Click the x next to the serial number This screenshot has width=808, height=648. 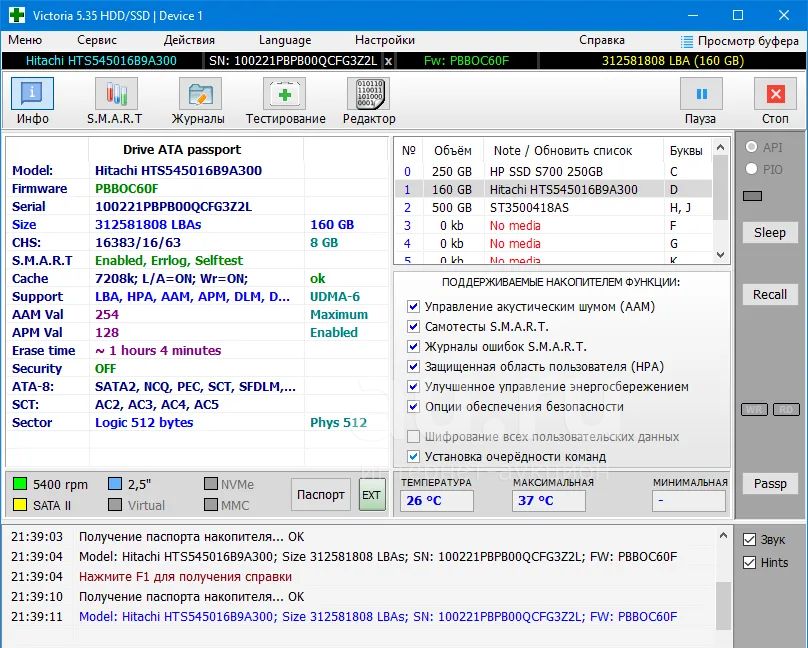[x=388, y=61]
